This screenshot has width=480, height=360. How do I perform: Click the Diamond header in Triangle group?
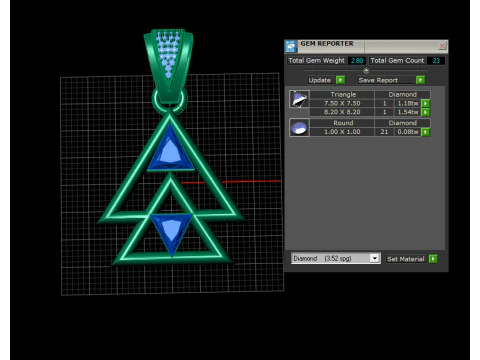pos(402,95)
